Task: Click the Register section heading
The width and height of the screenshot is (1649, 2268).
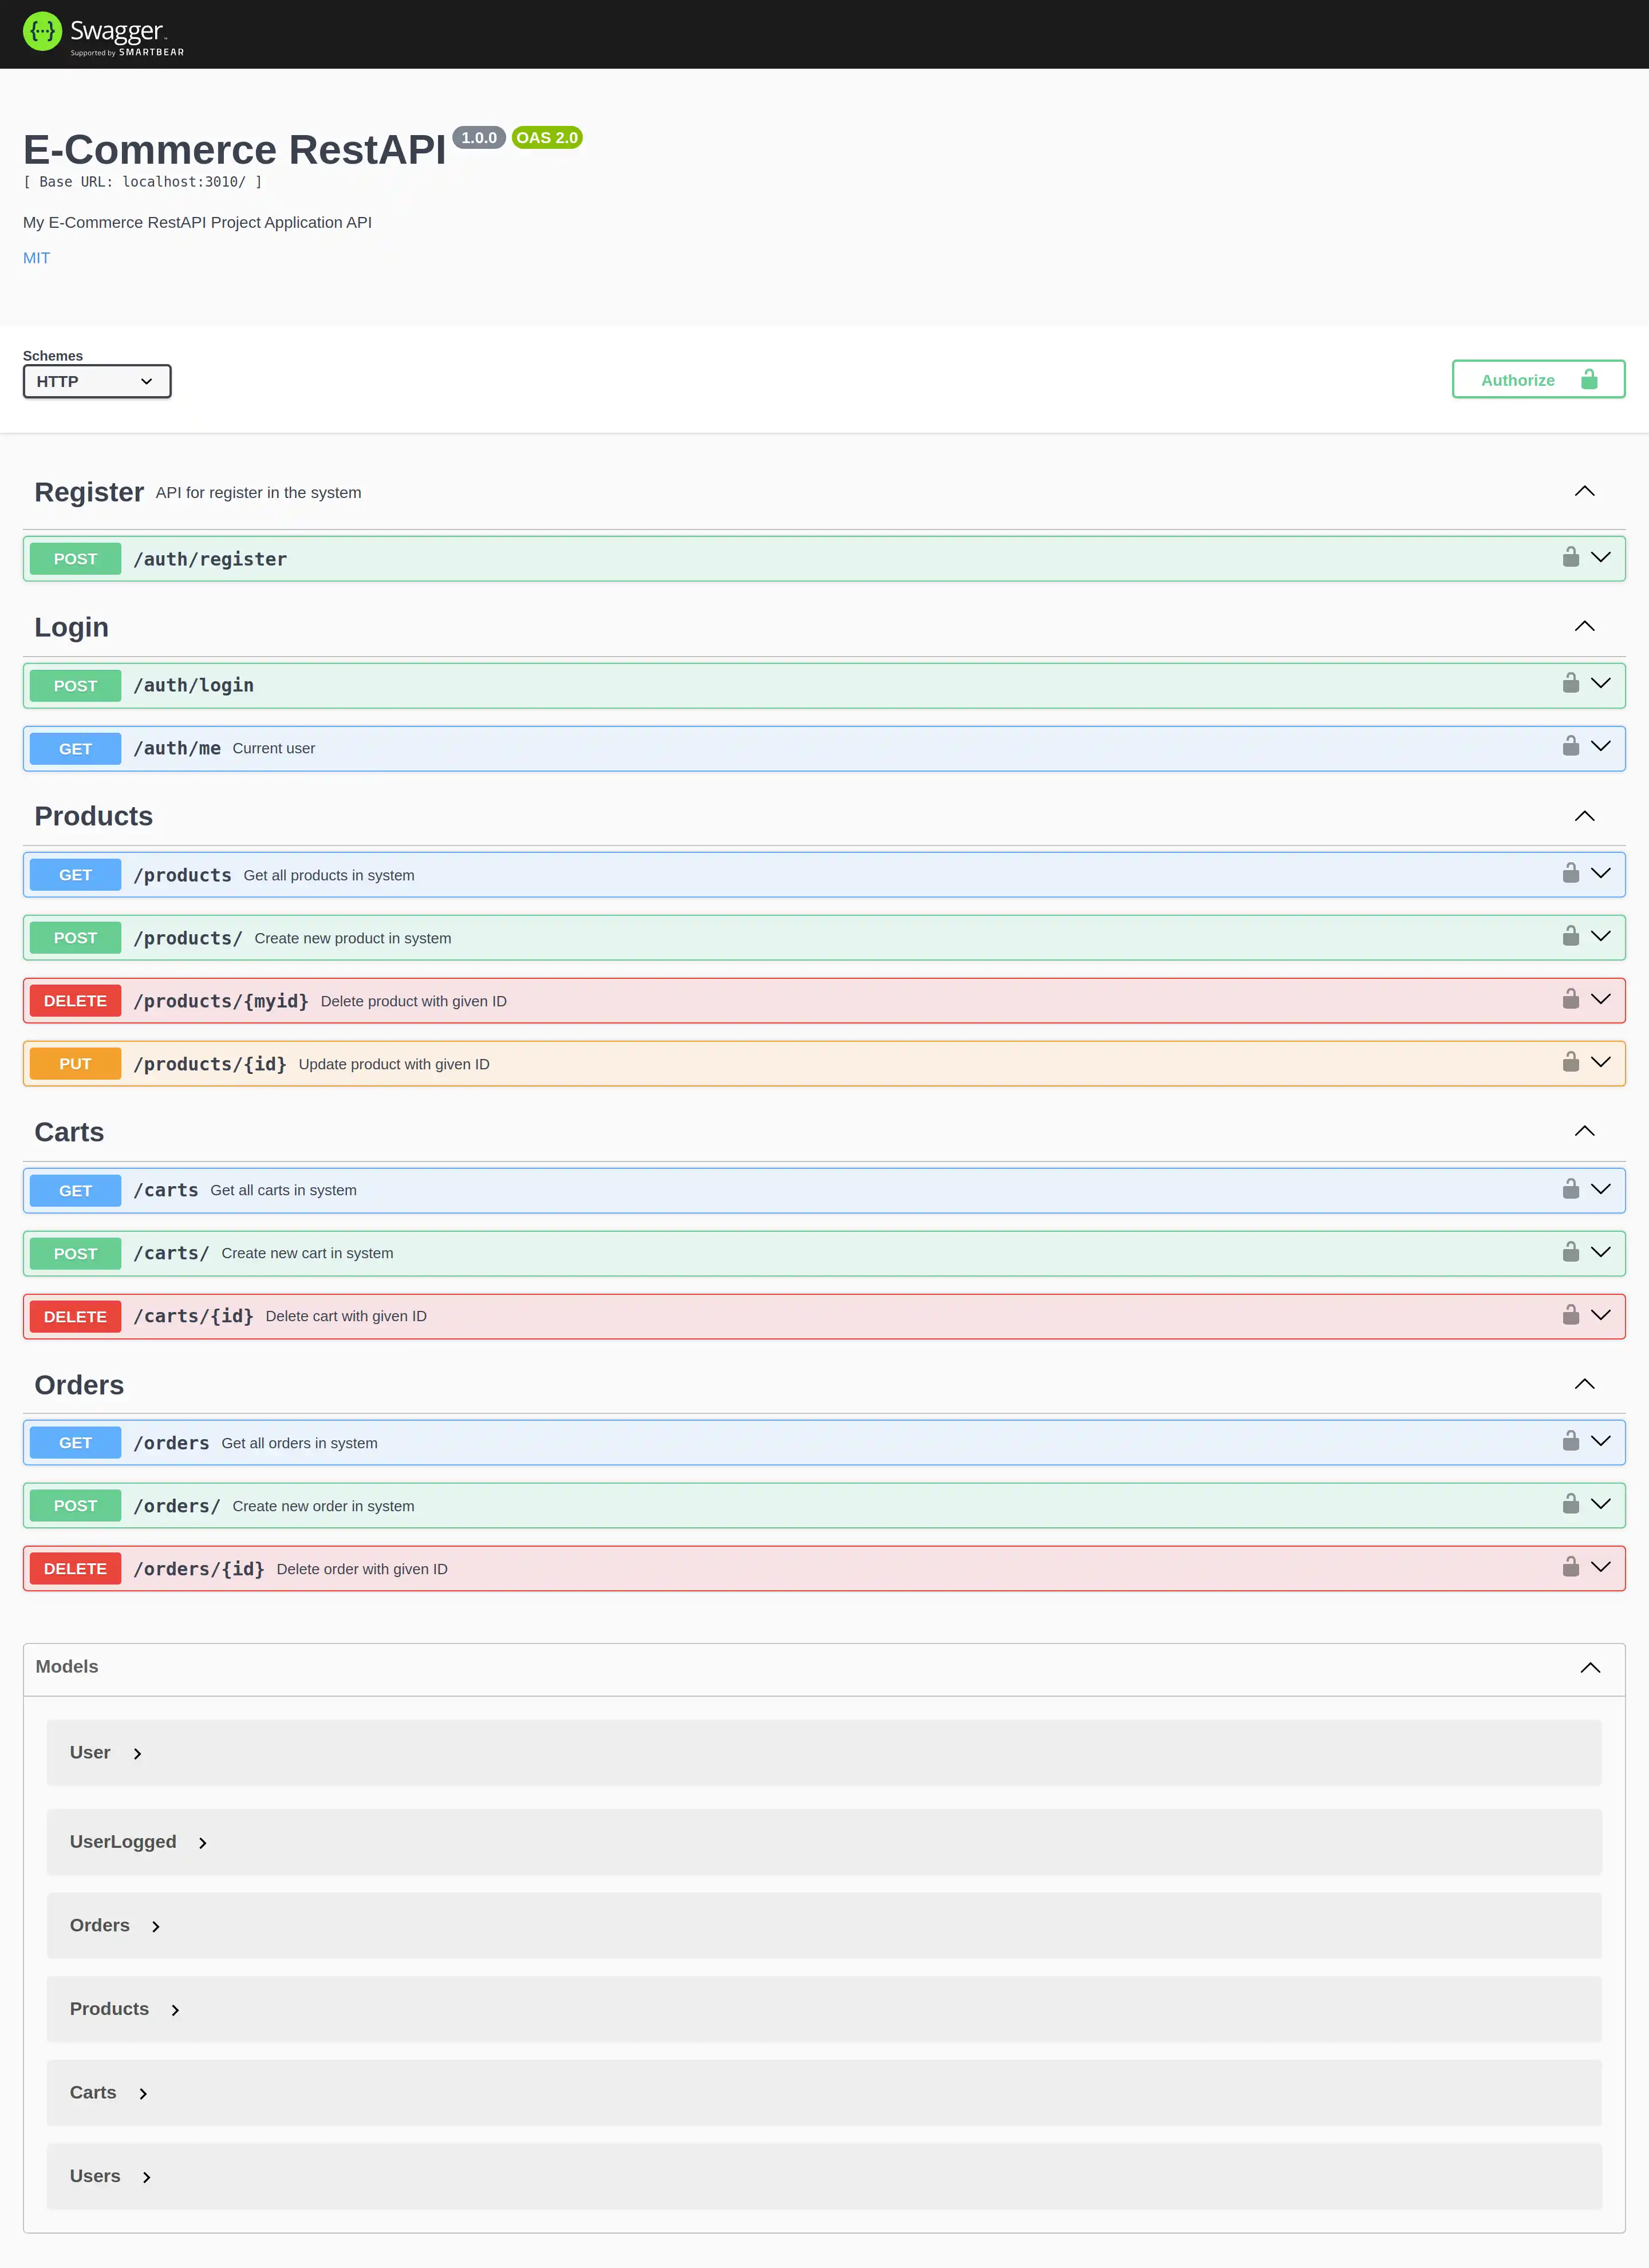Action: pyautogui.click(x=89, y=492)
